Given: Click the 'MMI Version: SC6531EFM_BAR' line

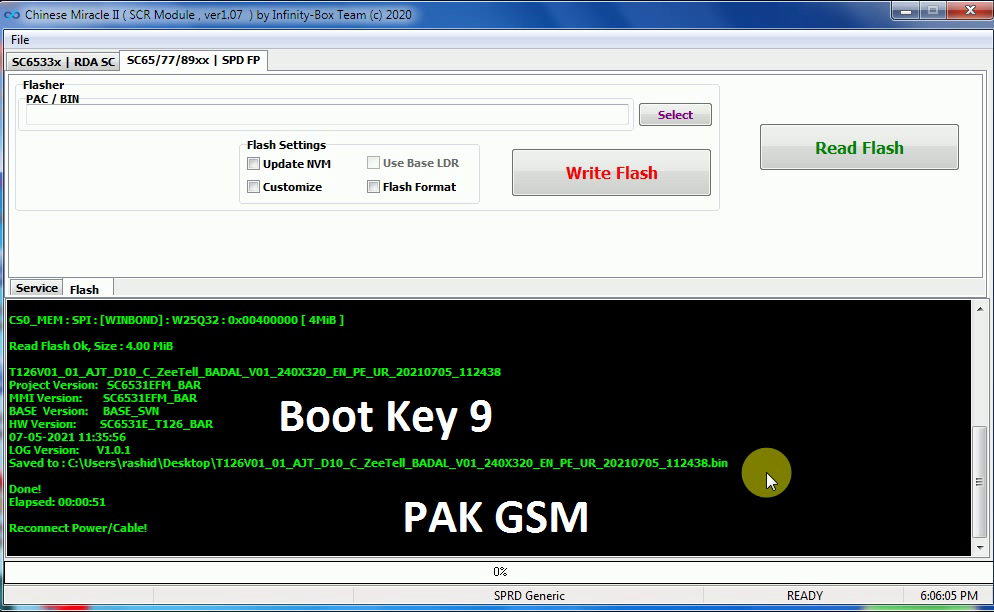Looking at the screenshot, I should click(x=103, y=398).
